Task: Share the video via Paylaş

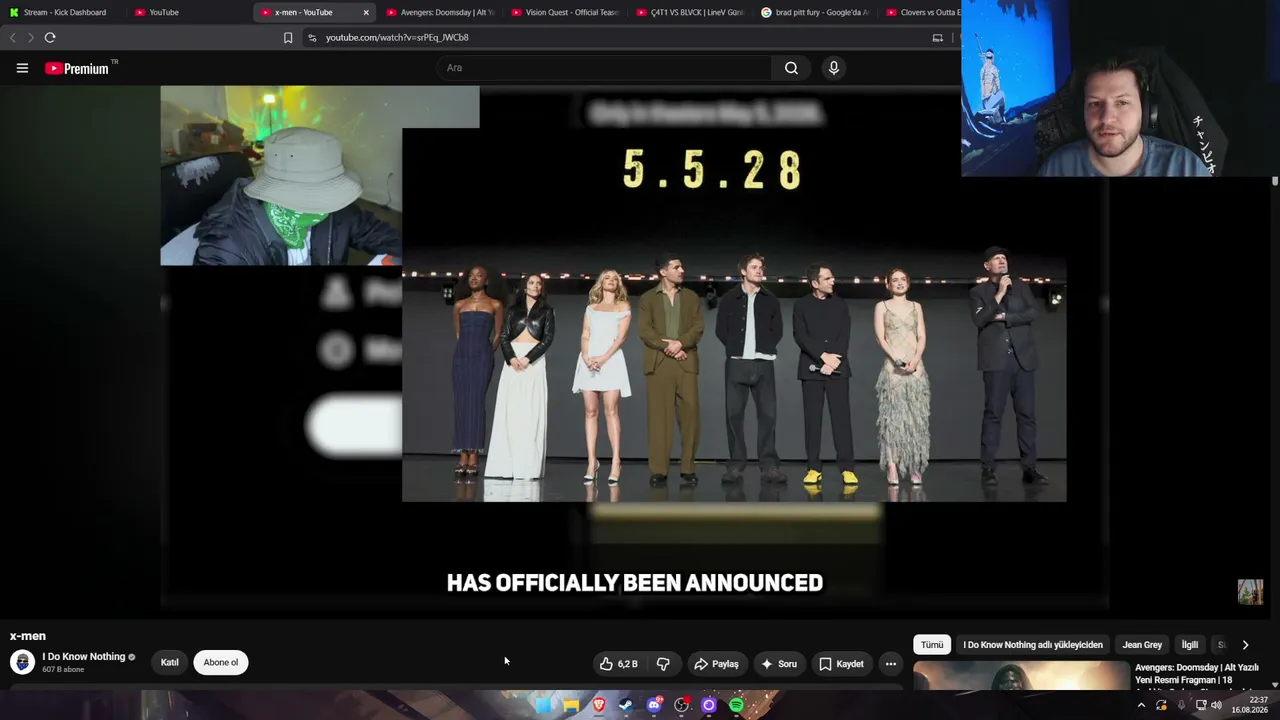Action: [x=716, y=664]
